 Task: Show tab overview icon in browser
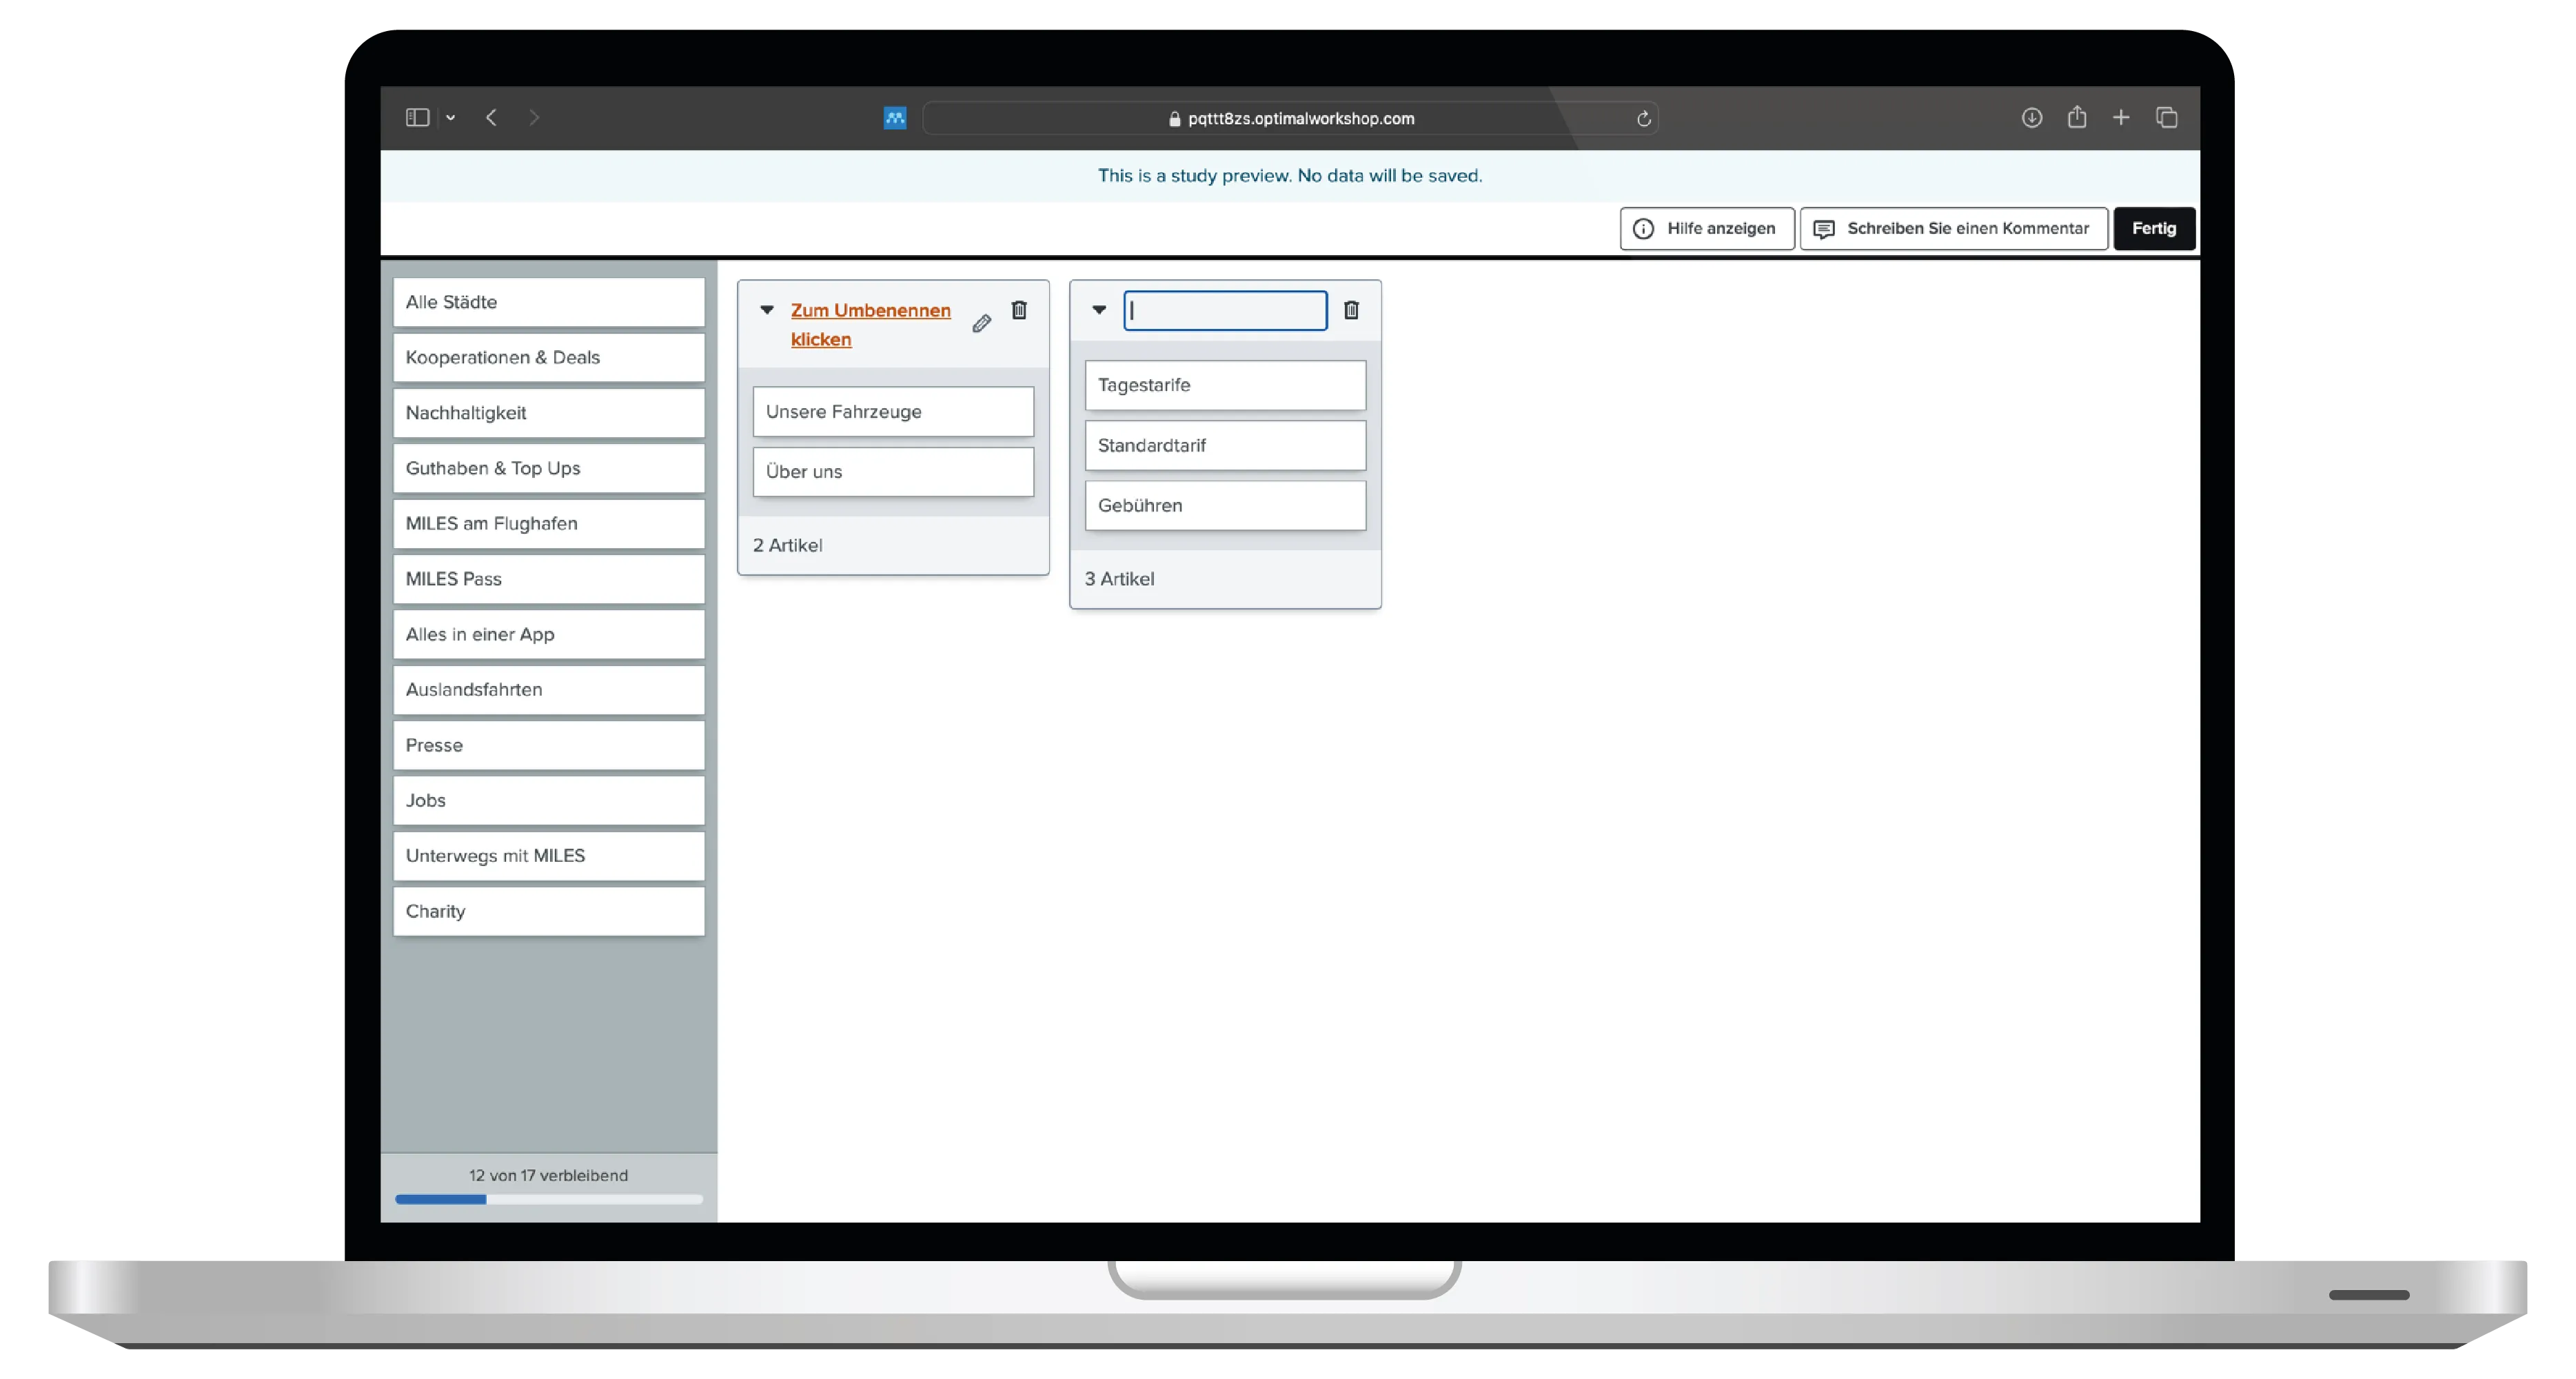point(2167,118)
